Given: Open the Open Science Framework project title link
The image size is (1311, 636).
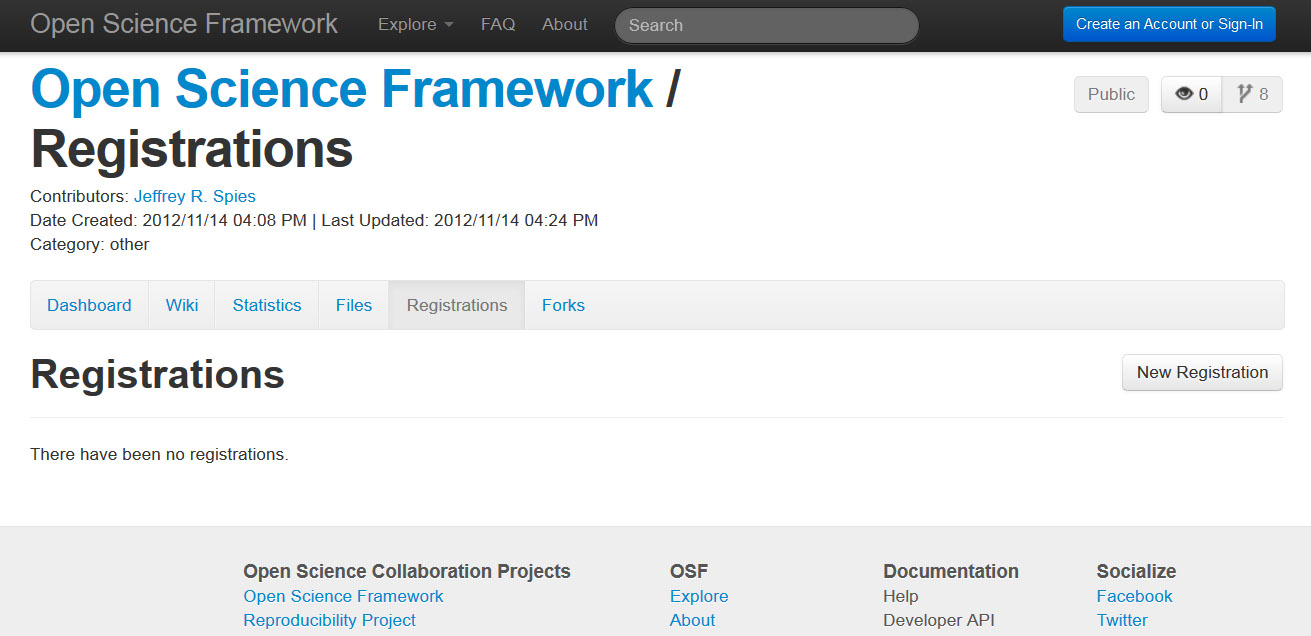Looking at the screenshot, I should [342, 88].
